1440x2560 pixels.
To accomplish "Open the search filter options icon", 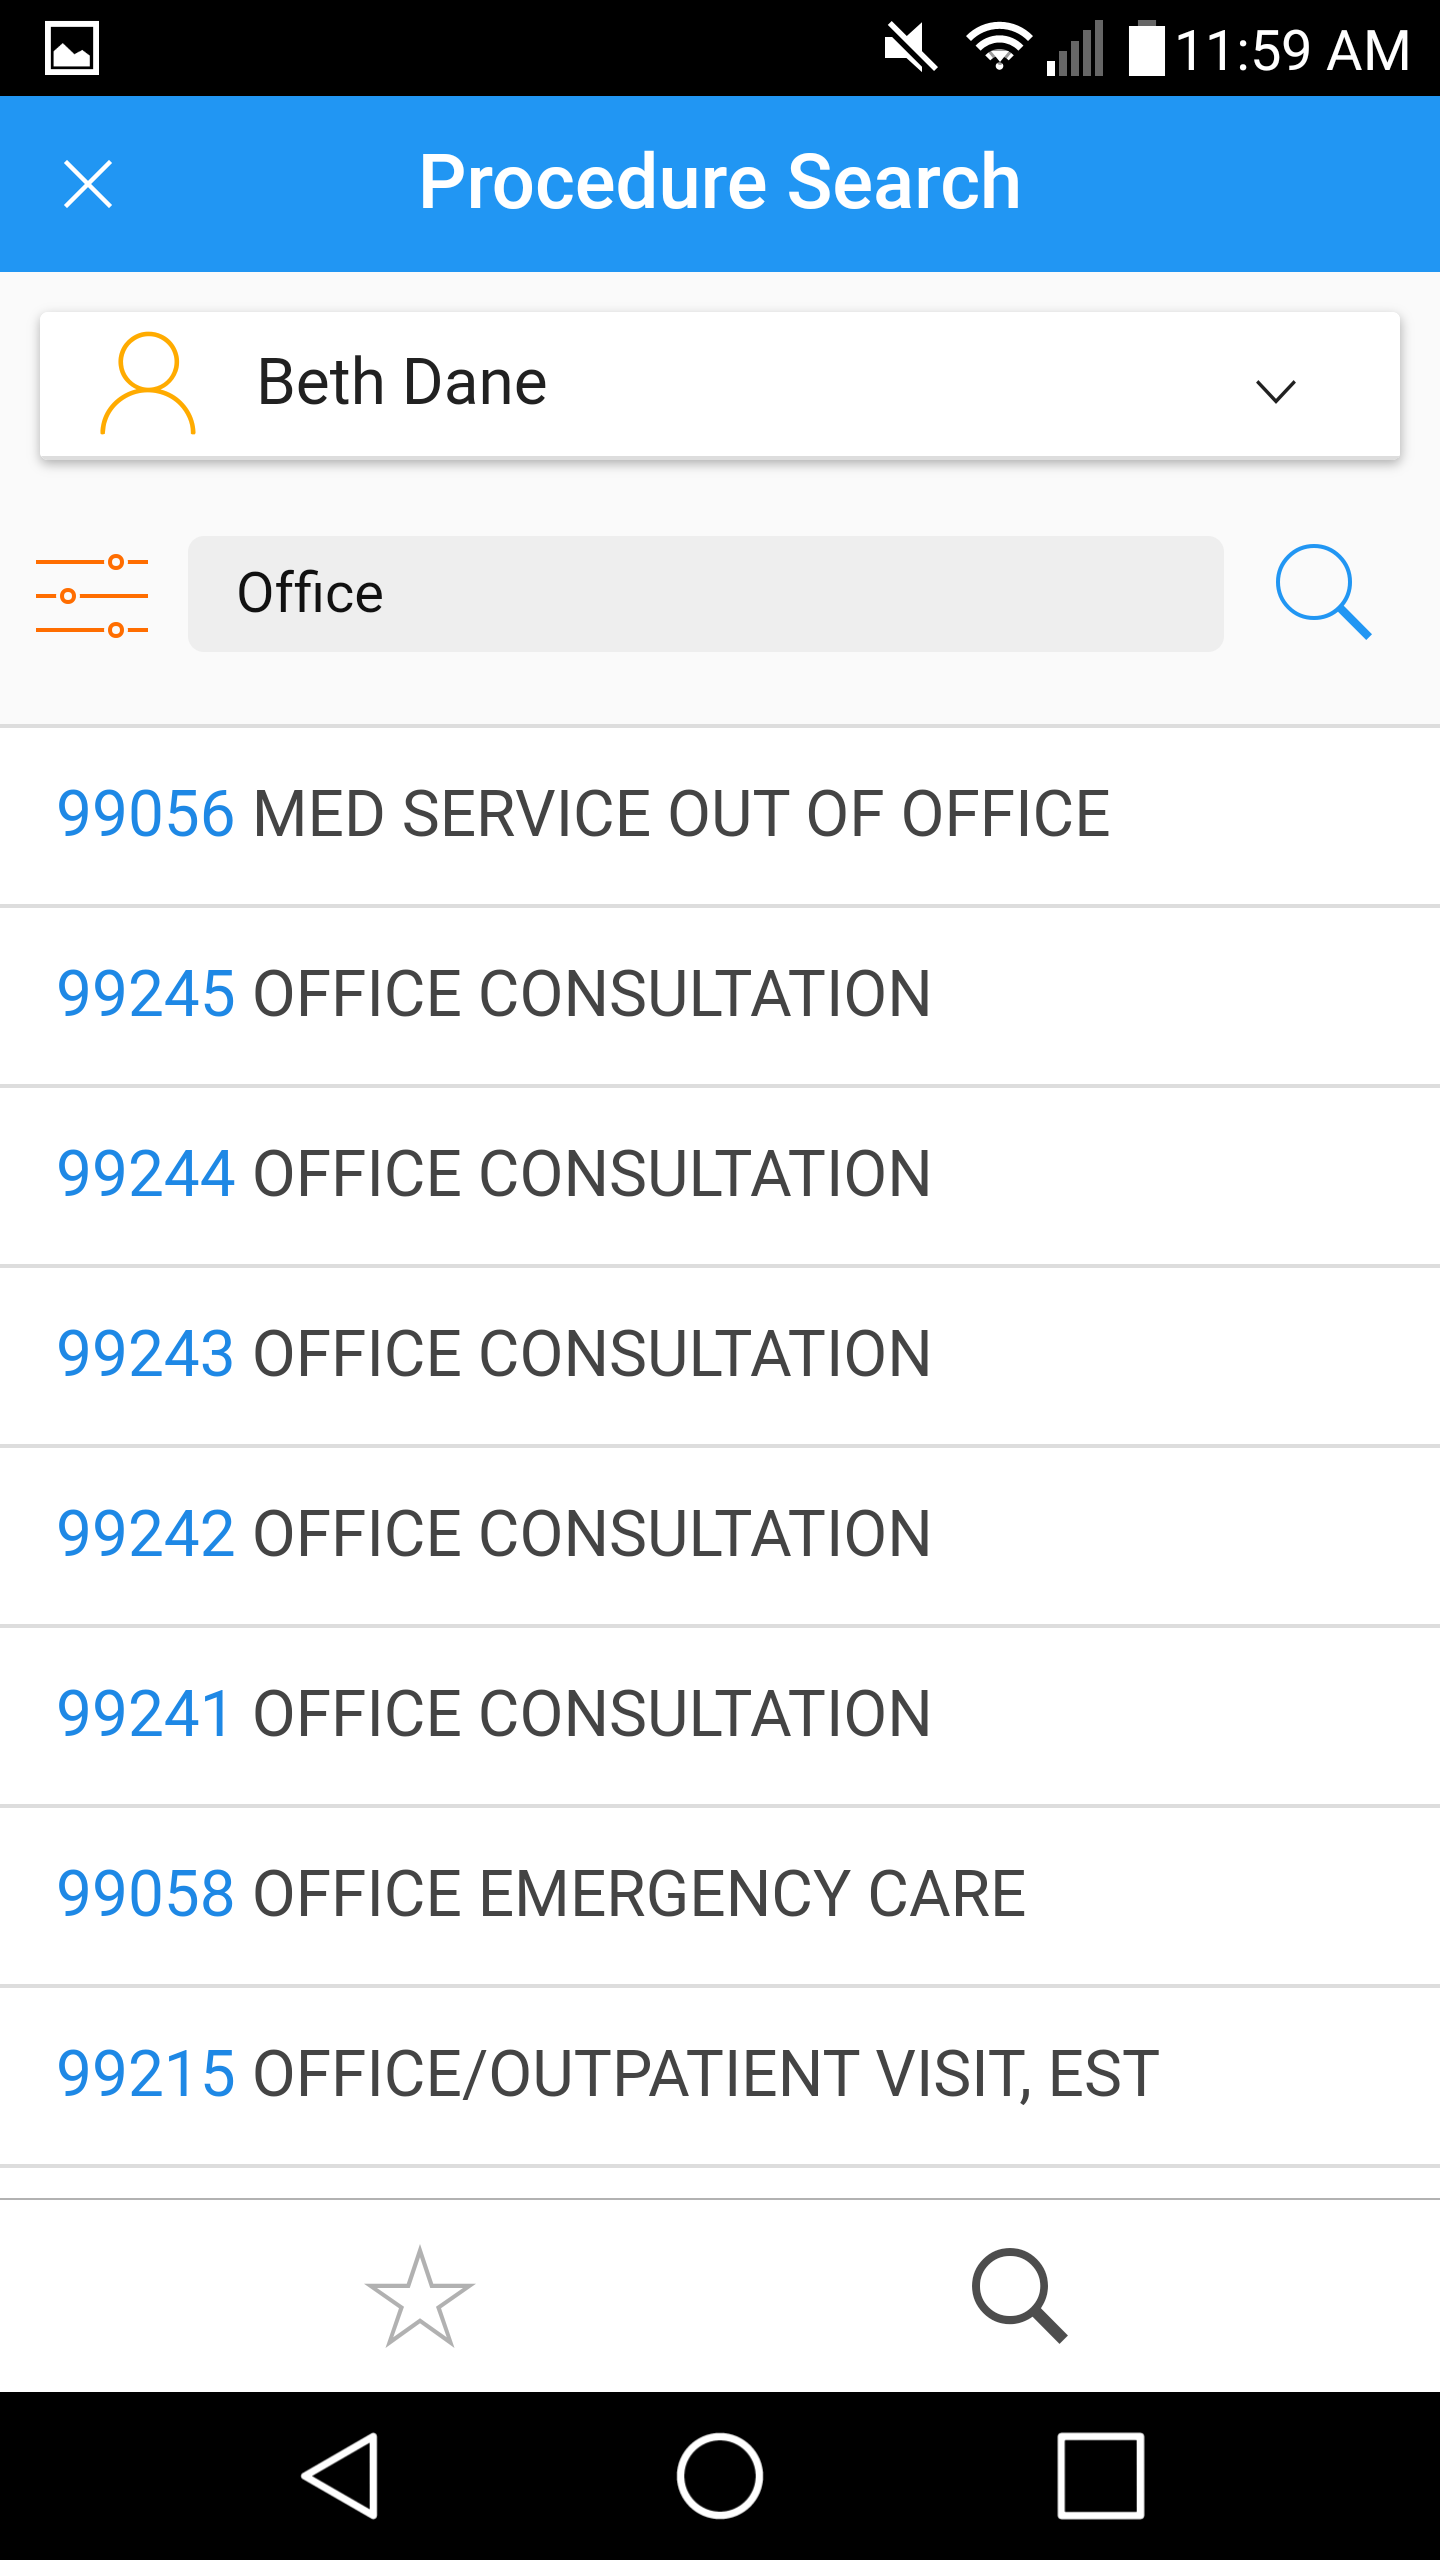I will coord(92,595).
